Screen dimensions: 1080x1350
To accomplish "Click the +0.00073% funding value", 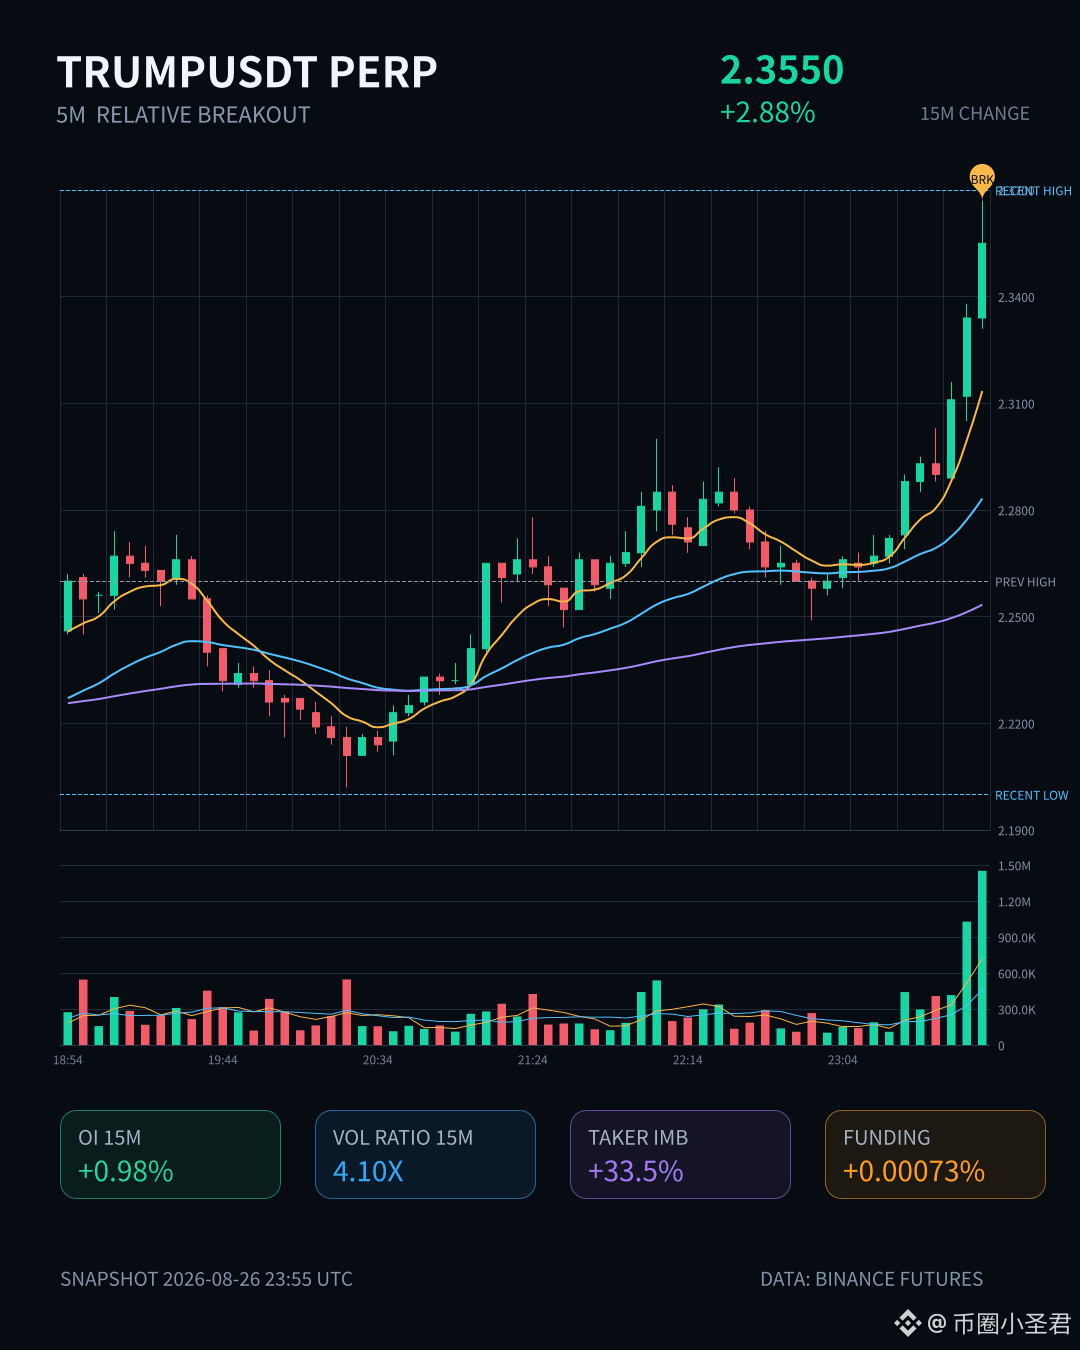I will (914, 1171).
